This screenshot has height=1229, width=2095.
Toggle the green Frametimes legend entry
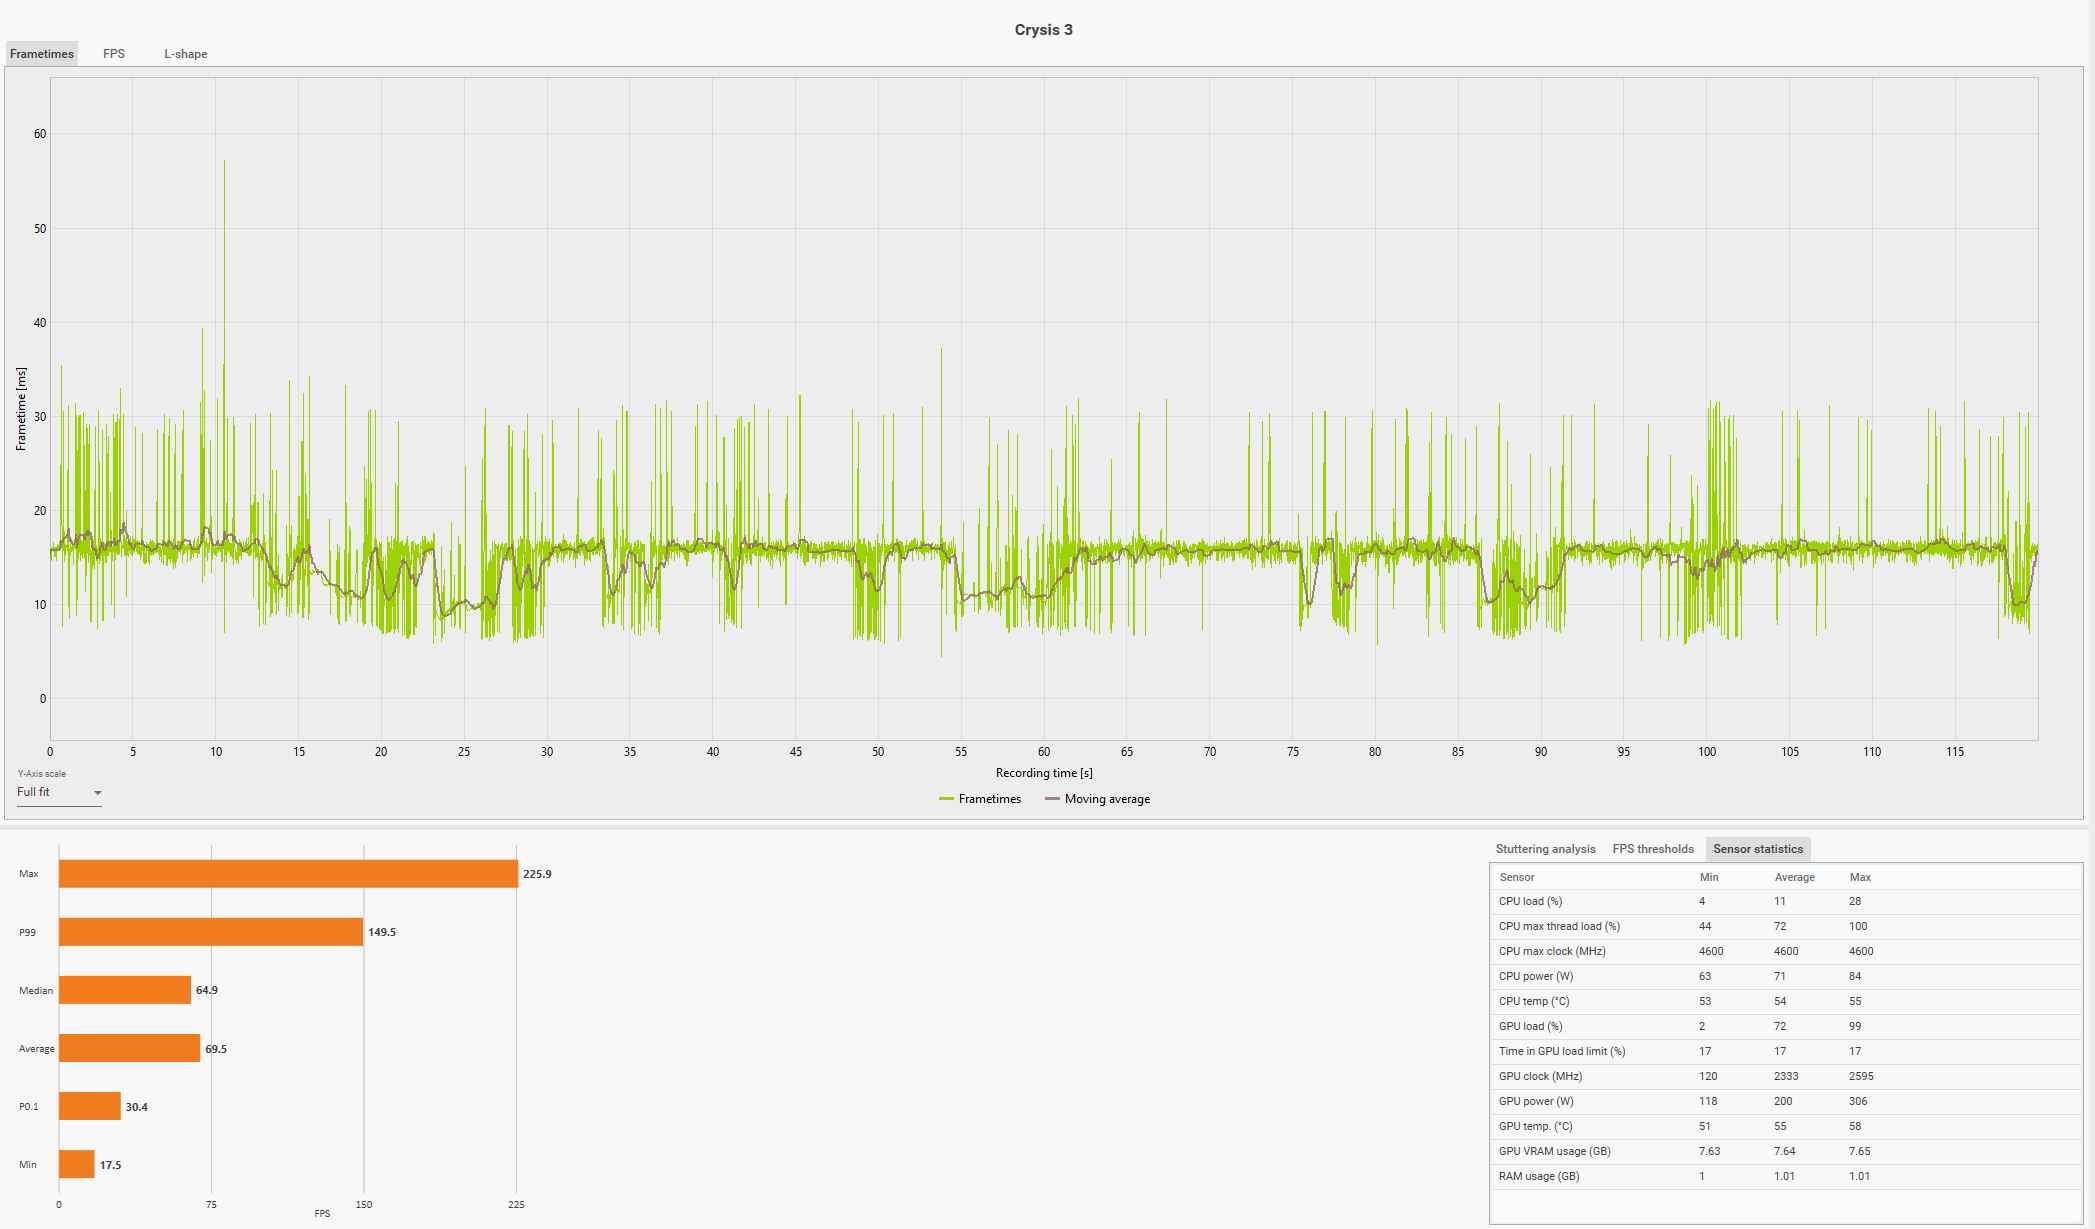980,799
